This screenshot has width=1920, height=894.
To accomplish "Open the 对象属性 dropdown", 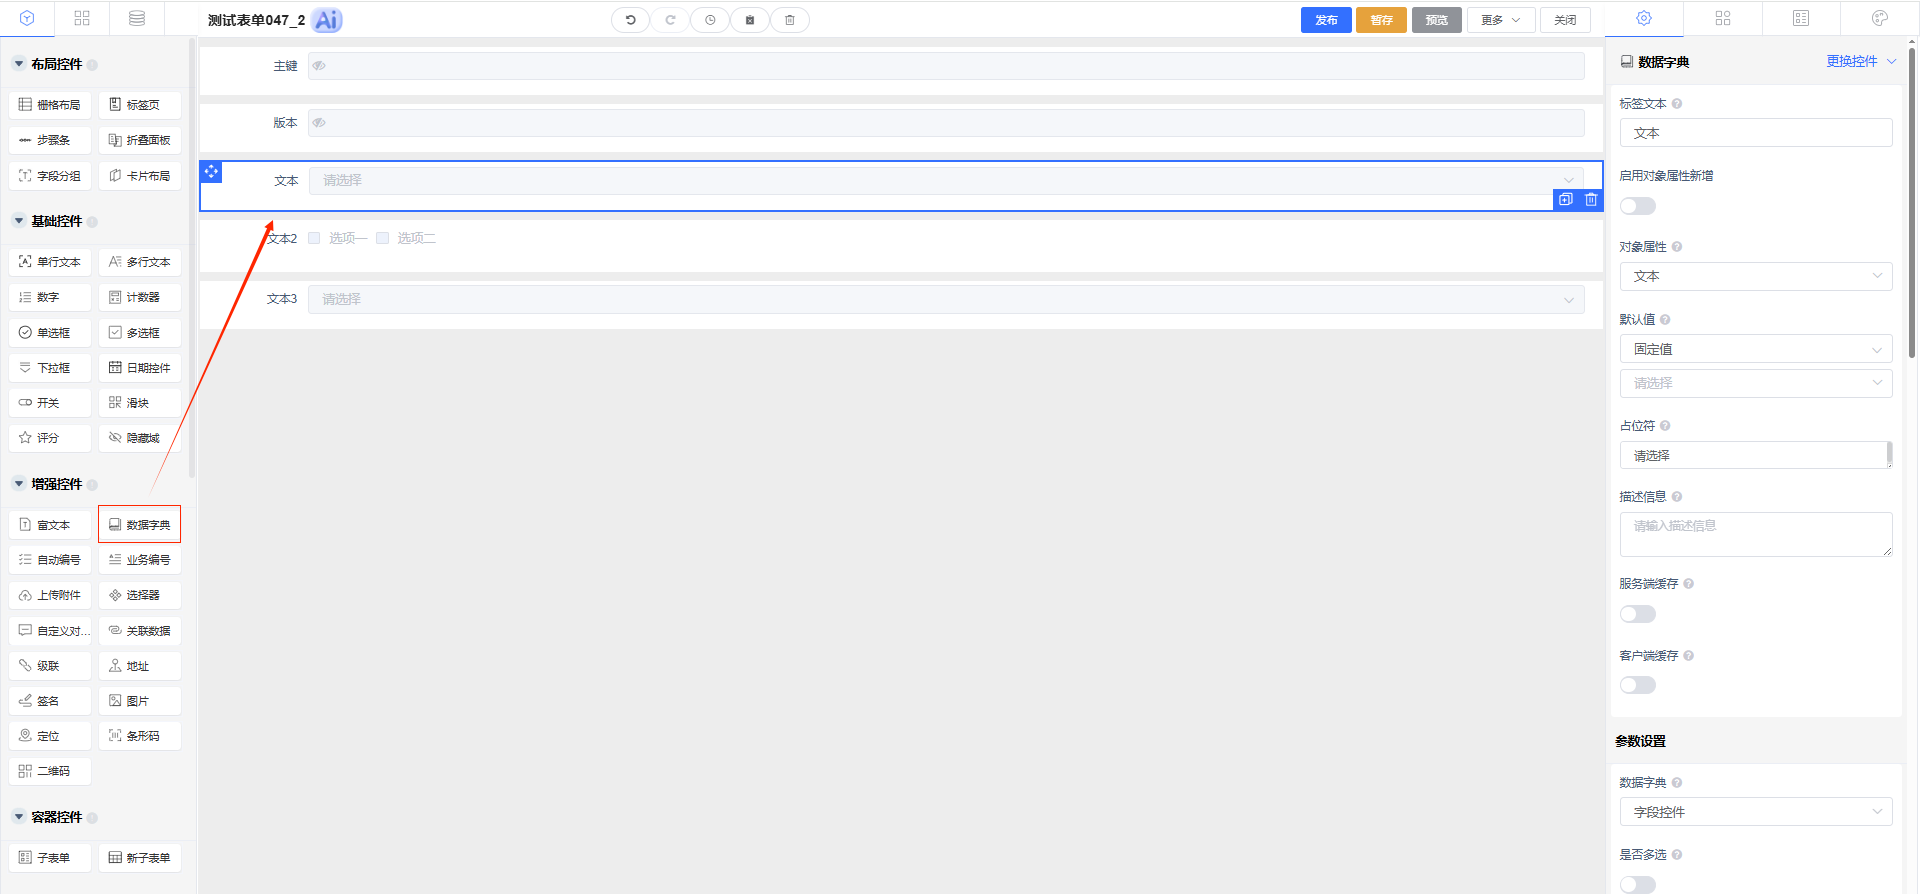I will click(x=1755, y=276).
